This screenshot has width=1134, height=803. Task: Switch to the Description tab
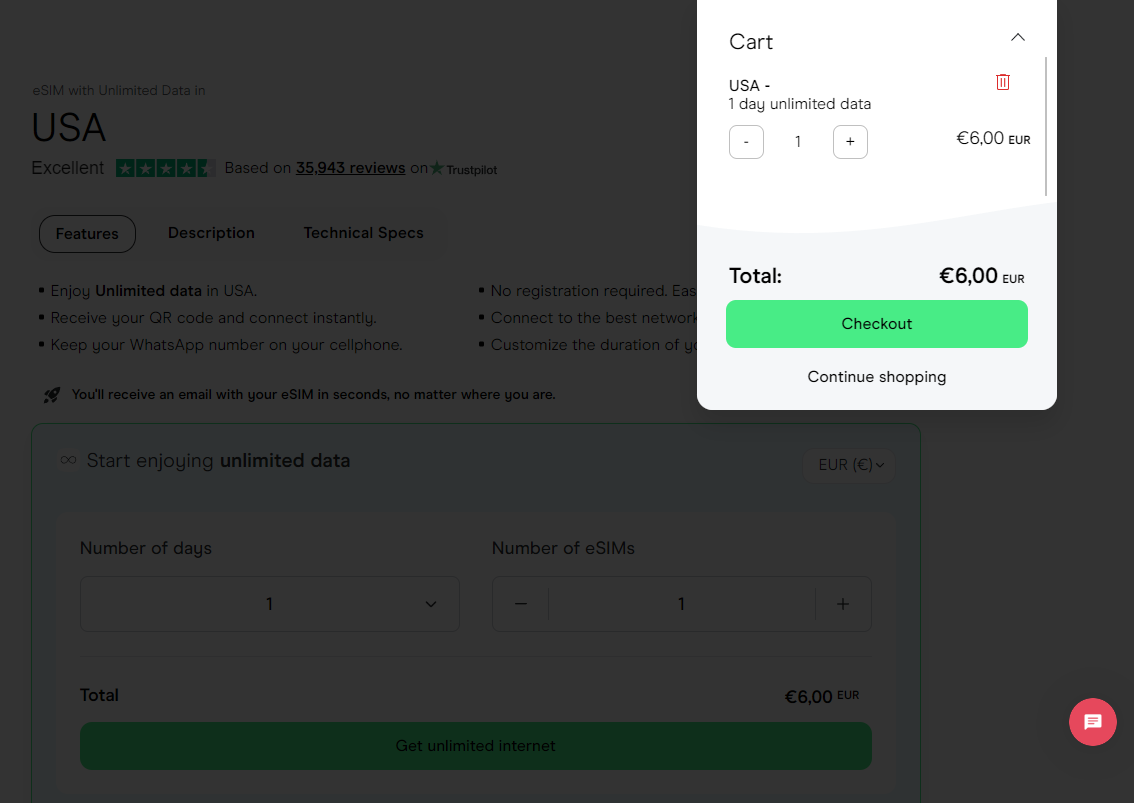[211, 233]
